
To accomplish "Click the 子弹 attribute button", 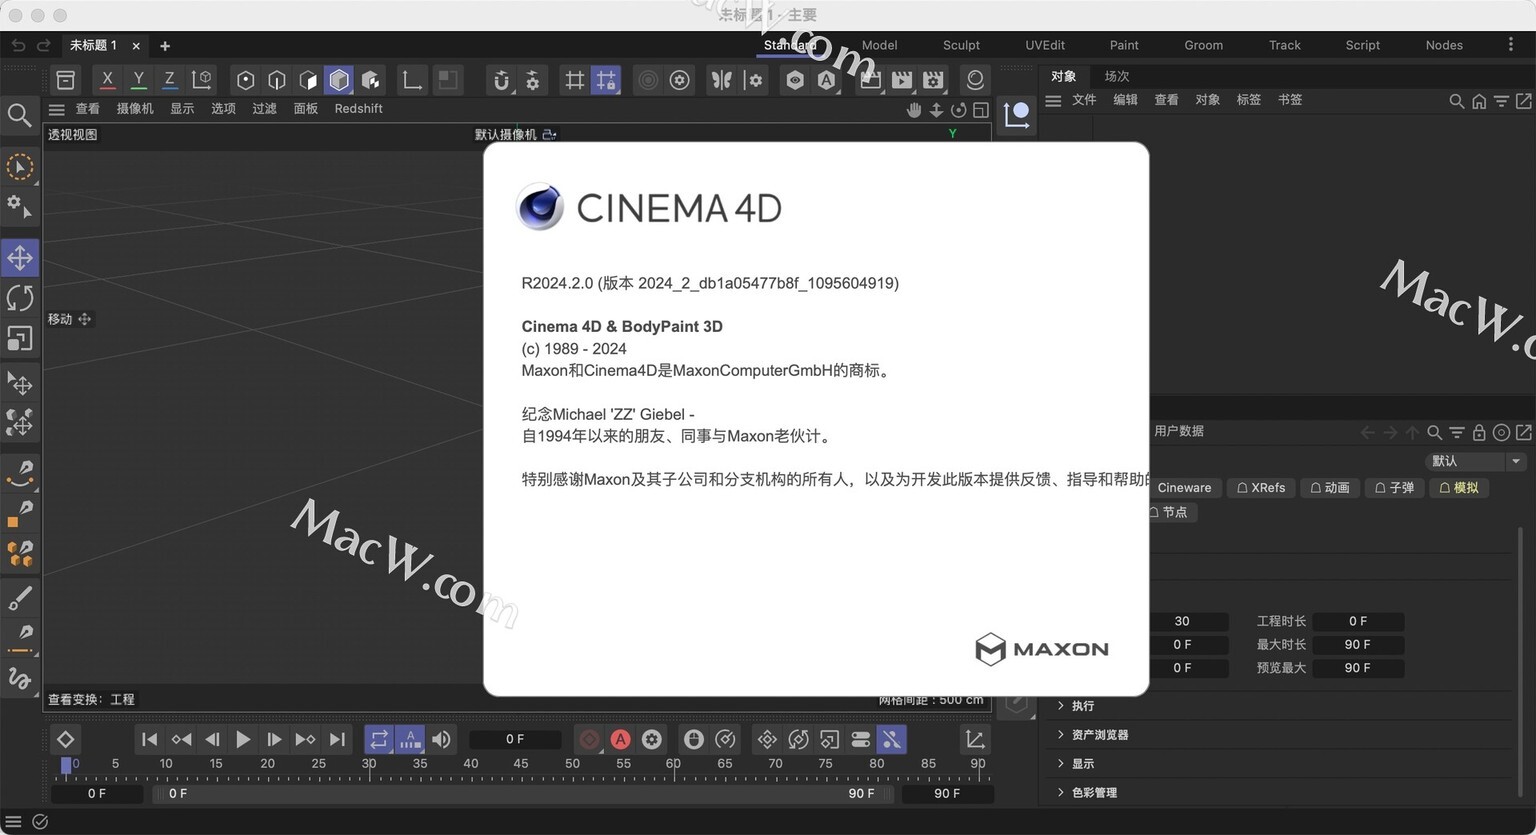I will (1394, 488).
